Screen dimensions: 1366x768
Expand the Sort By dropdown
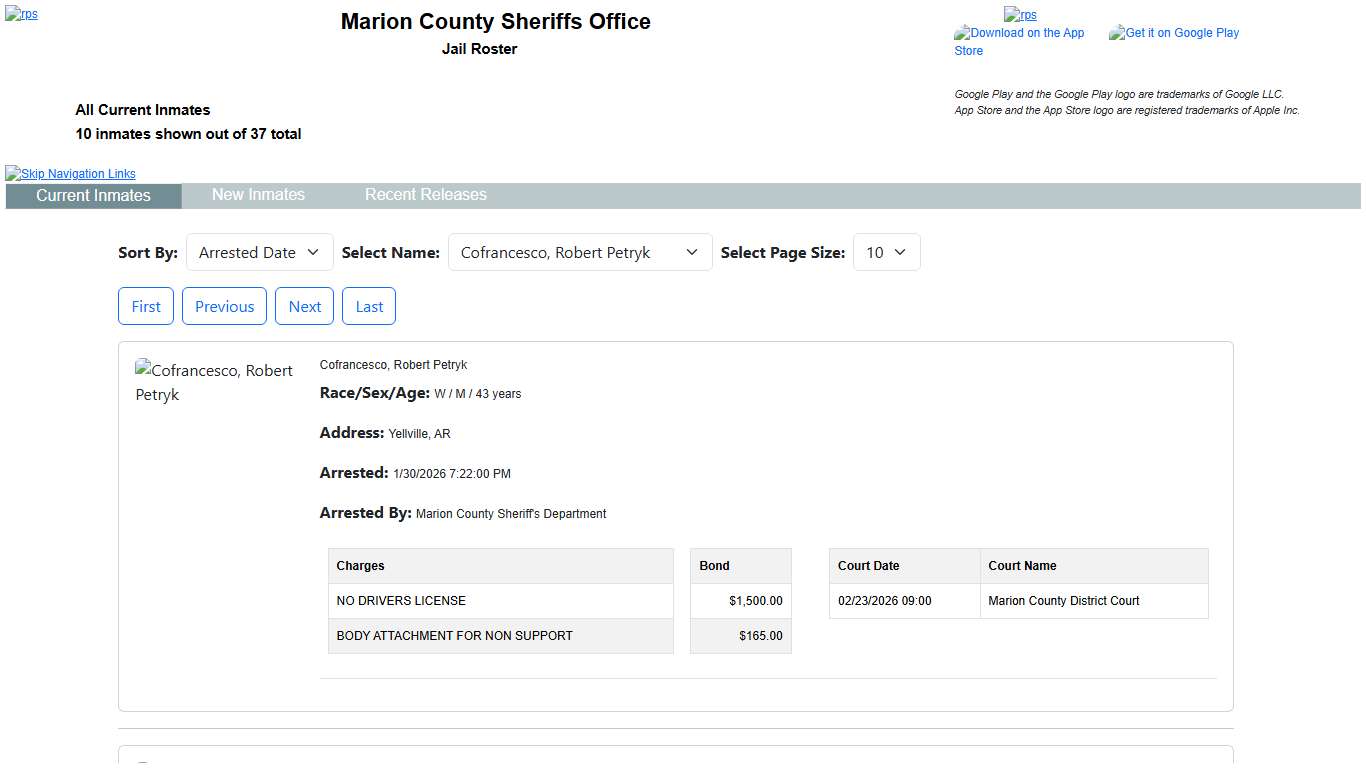point(259,253)
